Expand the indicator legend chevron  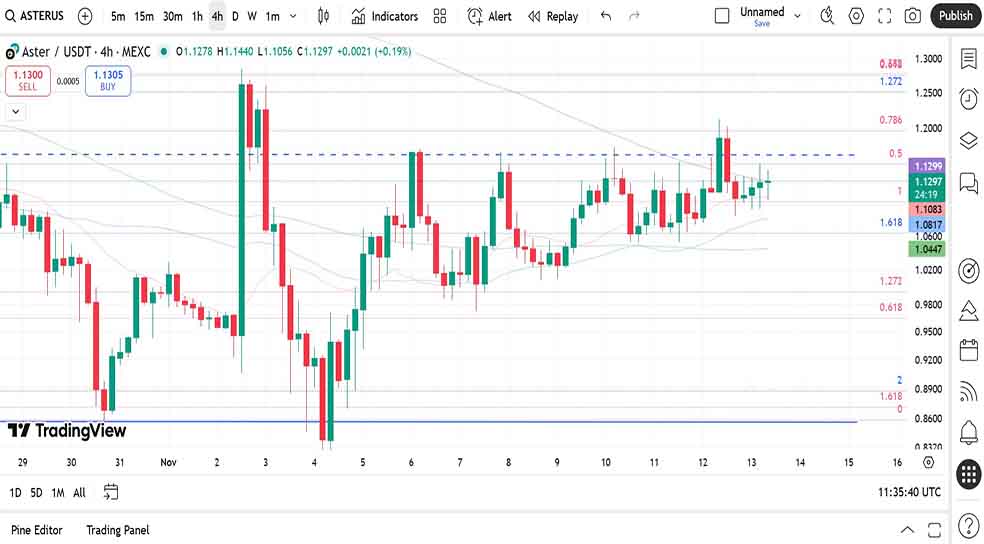pyautogui.click(x=15, y=112)
